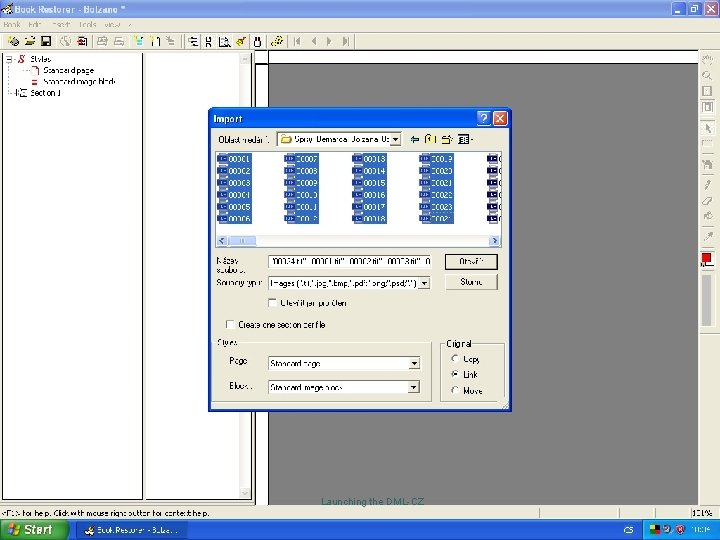
Task: Open the Block style dropdown
Action: [x=414, y=387]
